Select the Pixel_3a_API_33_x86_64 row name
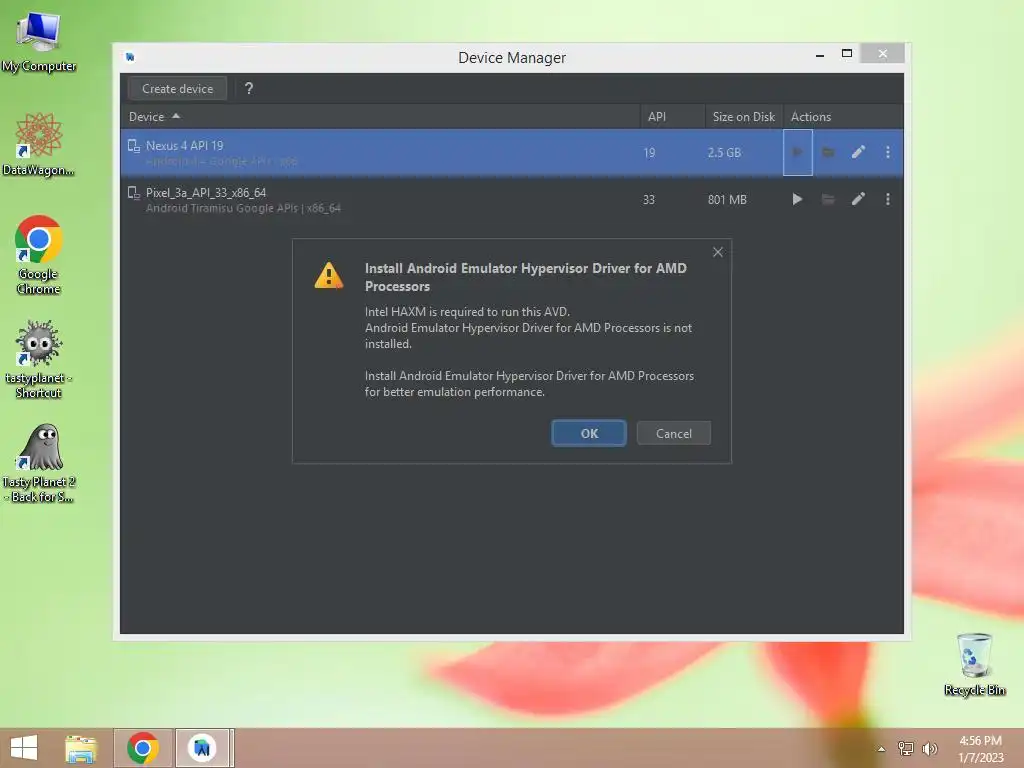 pos(206,193)
